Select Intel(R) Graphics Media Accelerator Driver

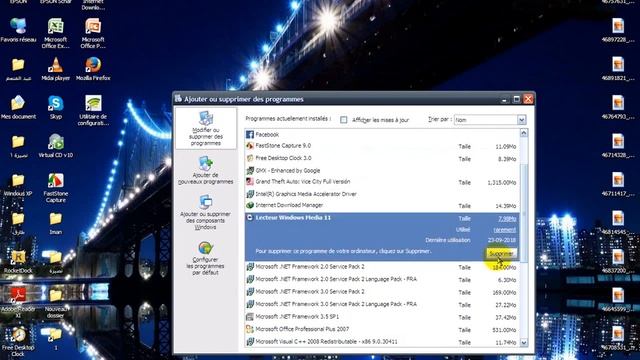(382, 194)
